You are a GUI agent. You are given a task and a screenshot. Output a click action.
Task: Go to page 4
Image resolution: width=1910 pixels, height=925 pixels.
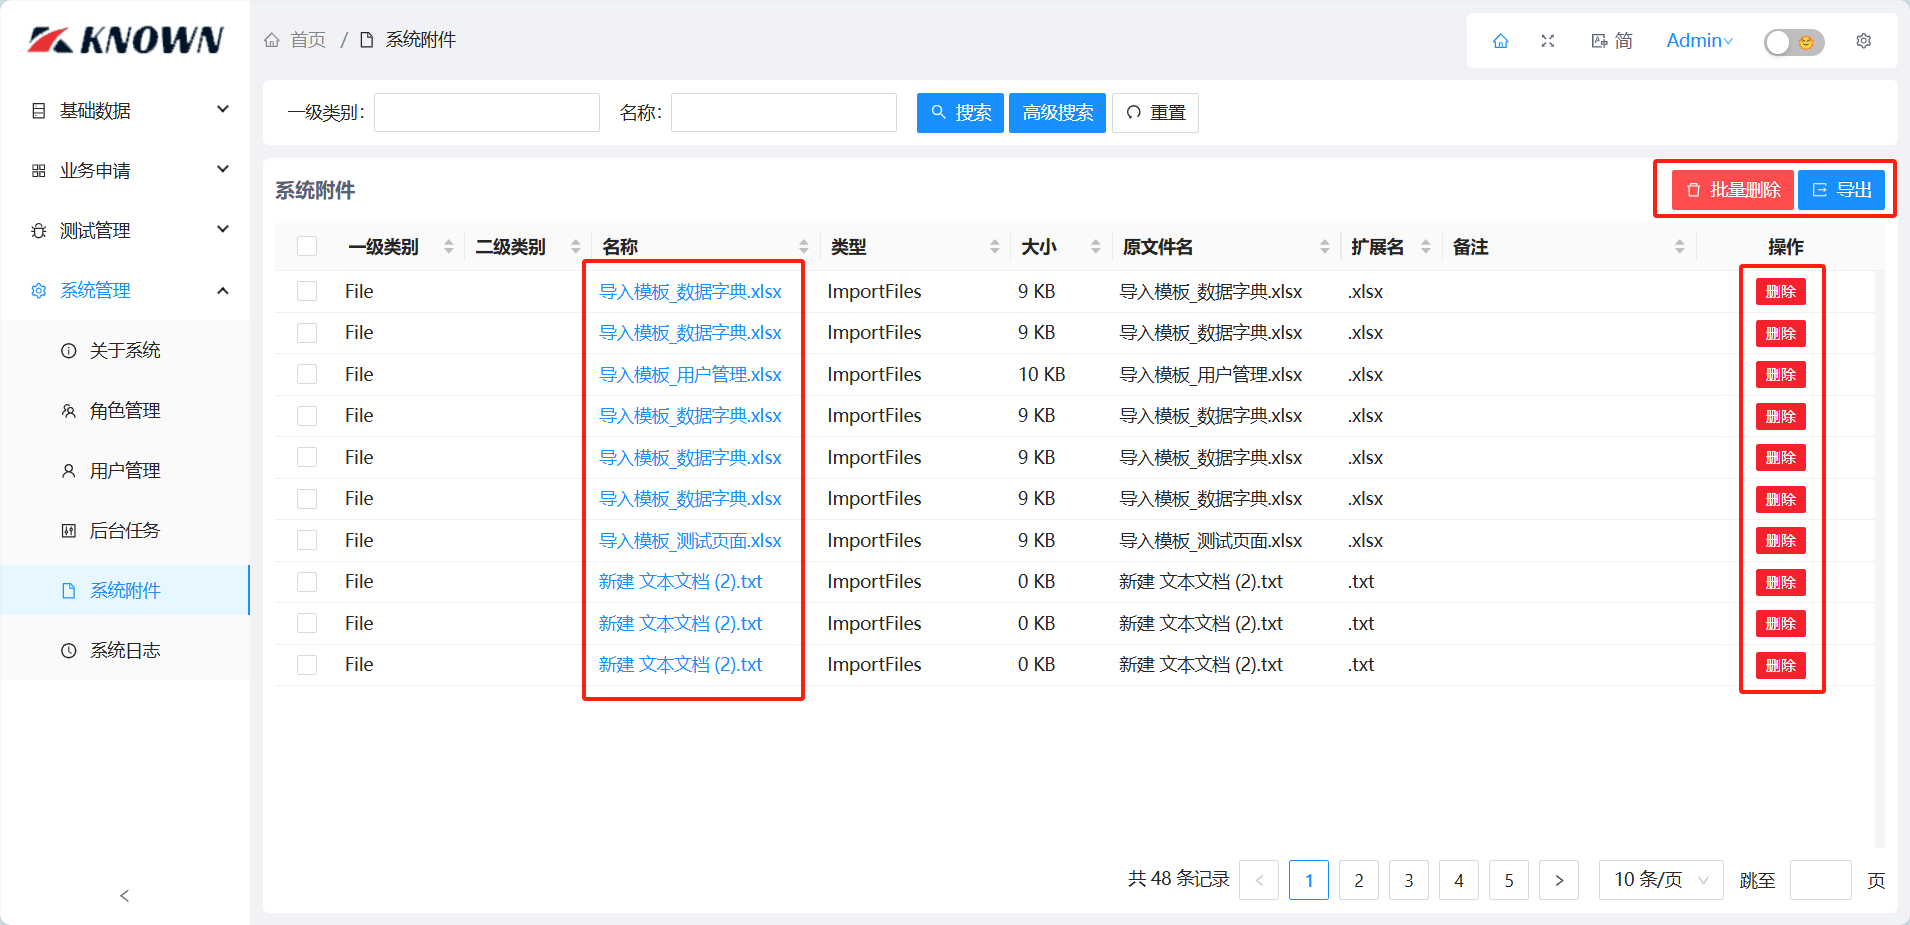tap(1459, 880)
